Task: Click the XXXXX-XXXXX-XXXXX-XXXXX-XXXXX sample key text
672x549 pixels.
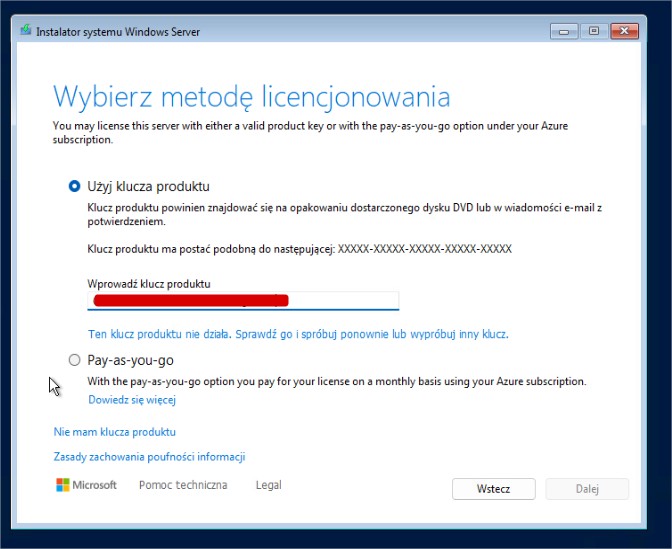Action: (x=425, y=249)
